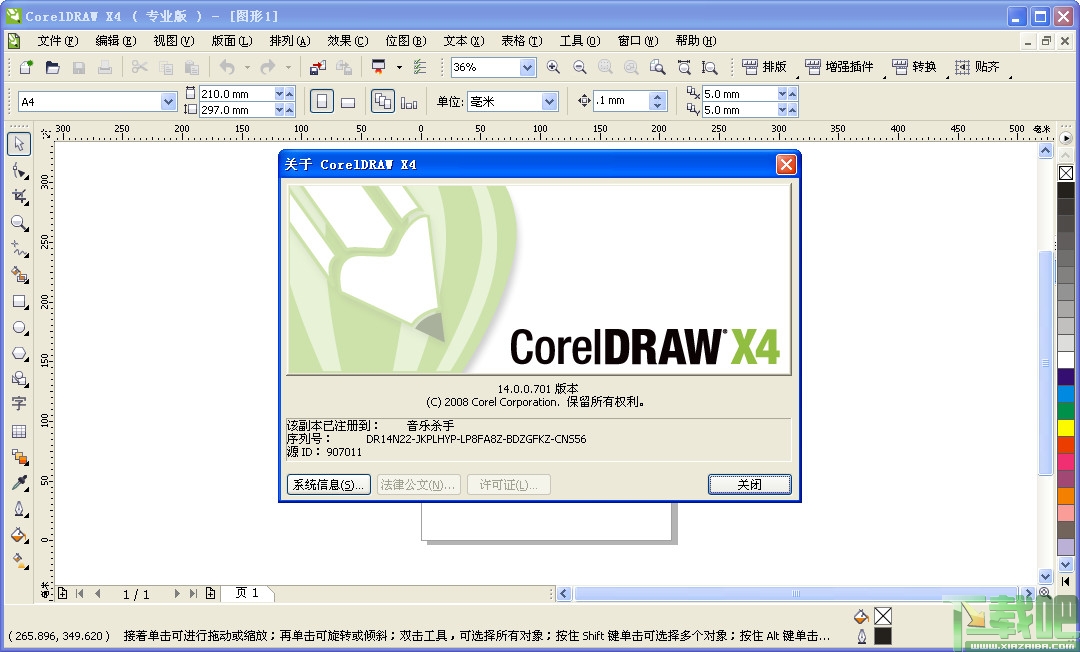Select the no-color swatch in palette
This screenshot has height=652, width=1080.
(1066, 173)
